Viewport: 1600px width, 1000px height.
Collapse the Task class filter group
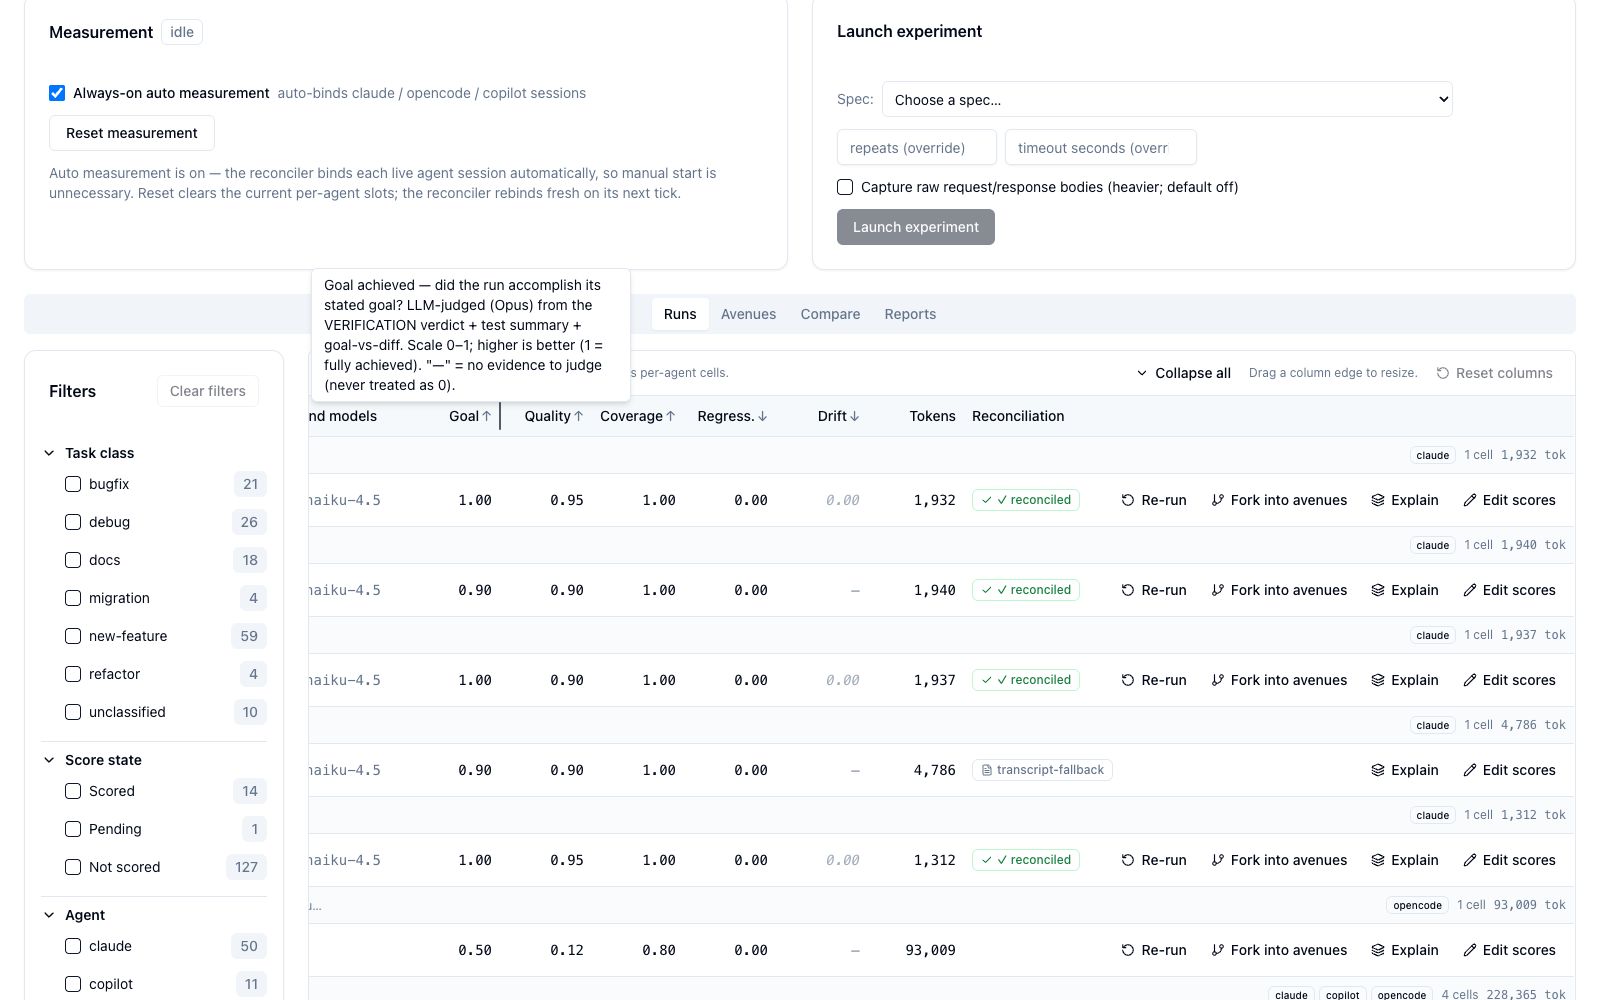[x=49, y=453]
